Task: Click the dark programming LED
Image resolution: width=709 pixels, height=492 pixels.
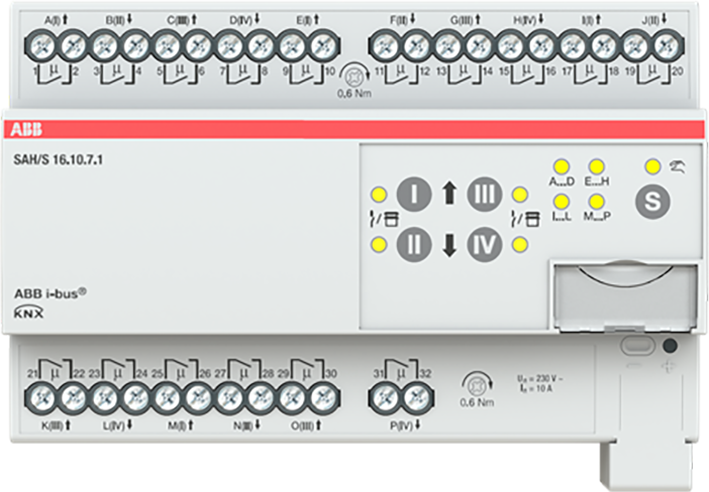Action: click(x=670, y=346)
